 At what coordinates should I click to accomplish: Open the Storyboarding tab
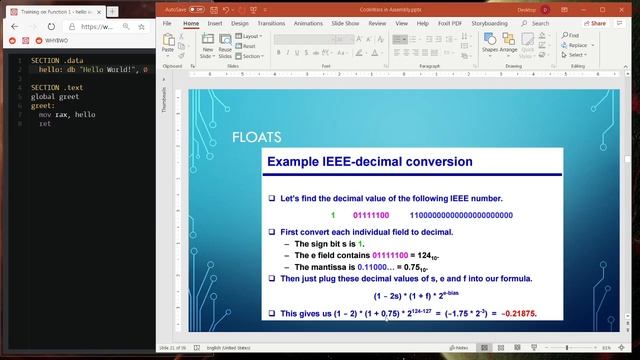pyautogui.click(x=489, y=24)
